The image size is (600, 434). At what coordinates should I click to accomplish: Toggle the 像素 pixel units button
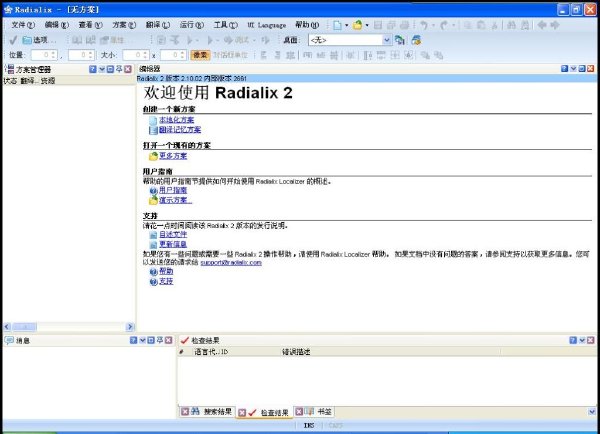pyautogui.click(x=200, y=55)
